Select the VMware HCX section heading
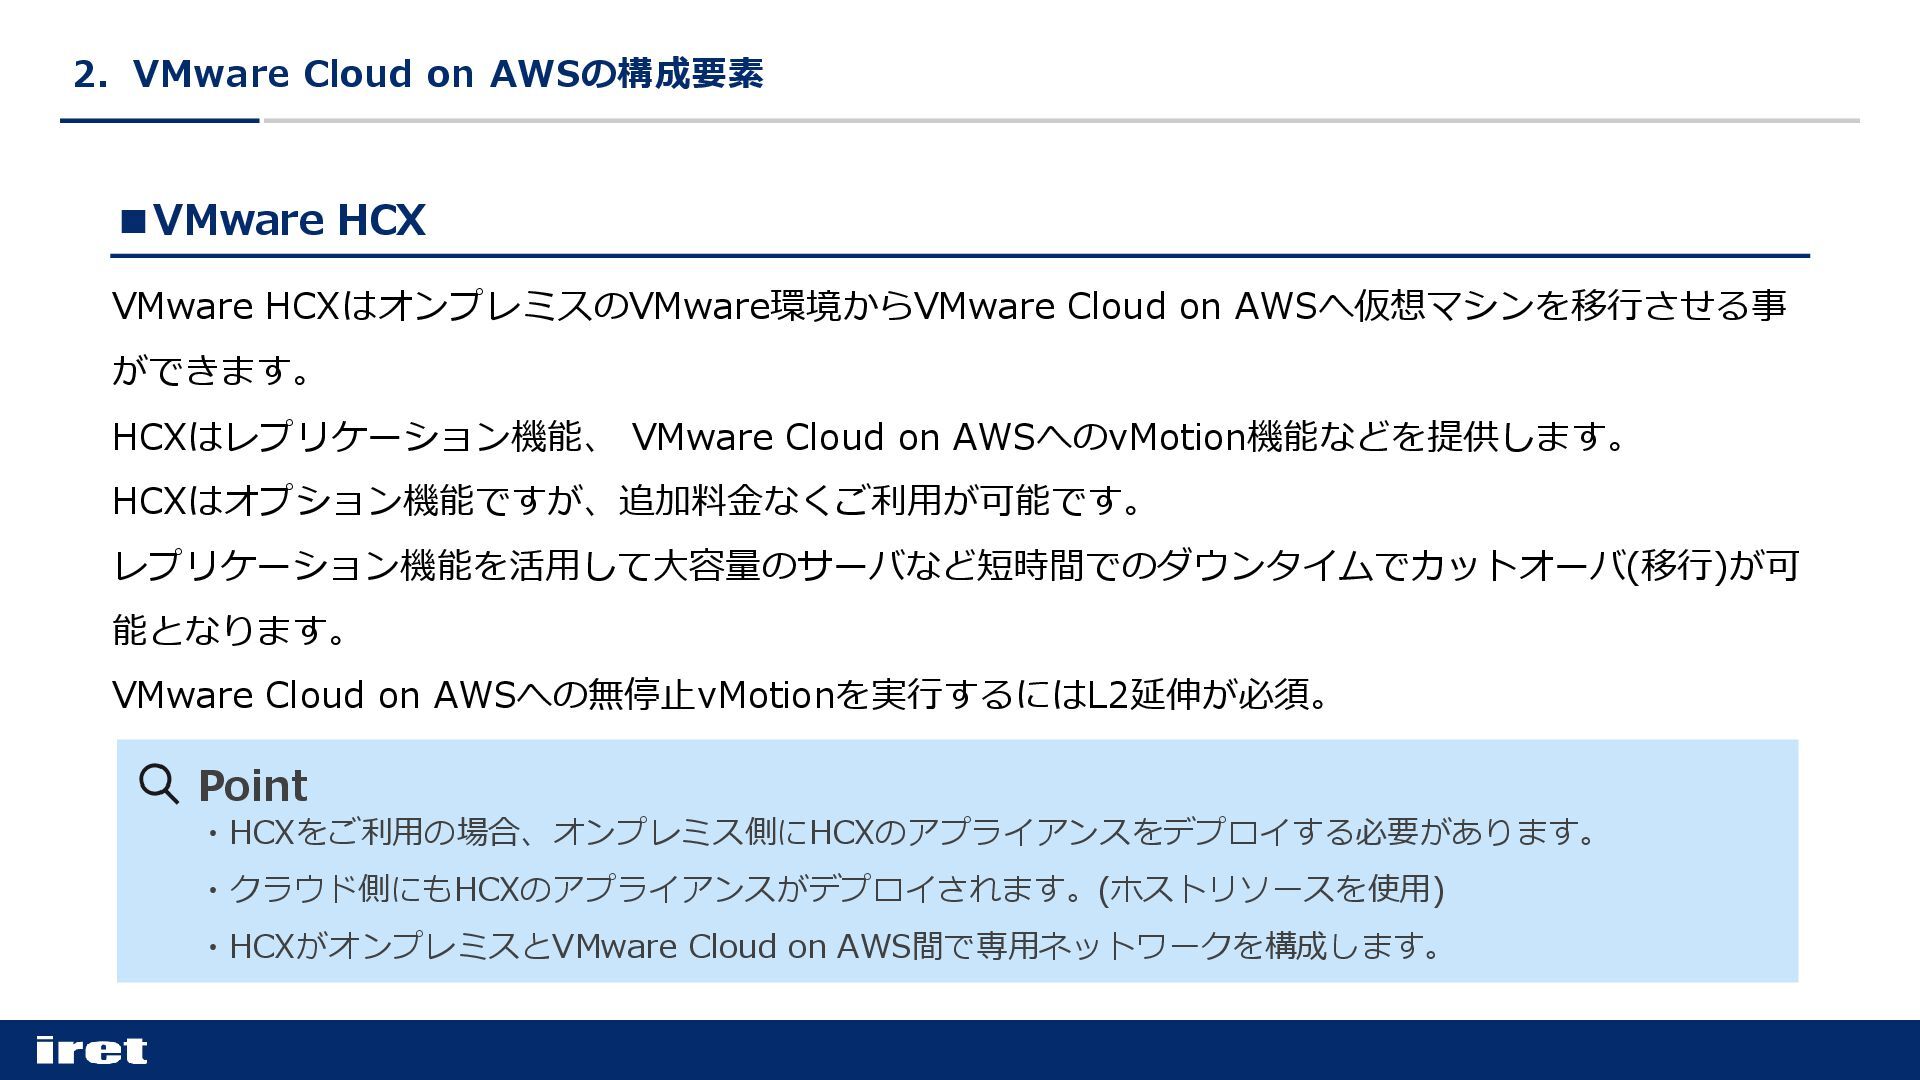The width and height of the screenshot is (1920, 1080). [x=273, y=220]
